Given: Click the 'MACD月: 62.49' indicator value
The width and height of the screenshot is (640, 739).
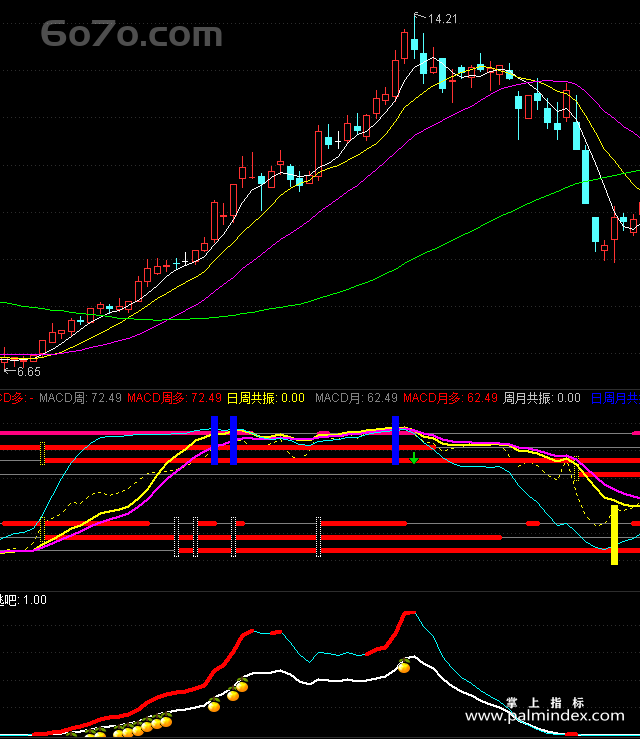Looking at the screenshot, I should coord(356,398).
